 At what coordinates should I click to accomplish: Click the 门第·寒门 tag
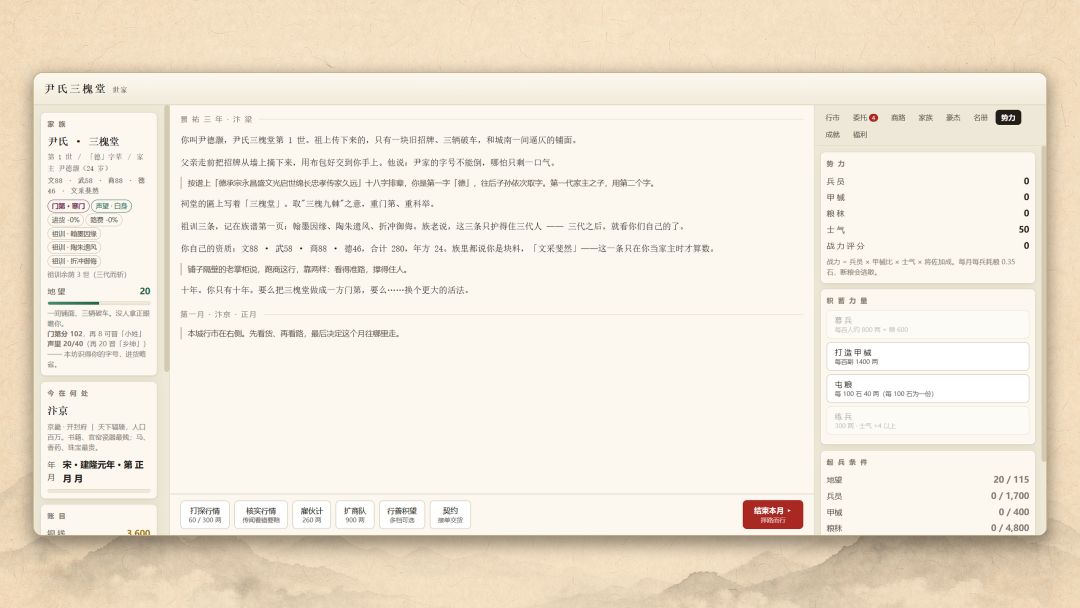68,206
